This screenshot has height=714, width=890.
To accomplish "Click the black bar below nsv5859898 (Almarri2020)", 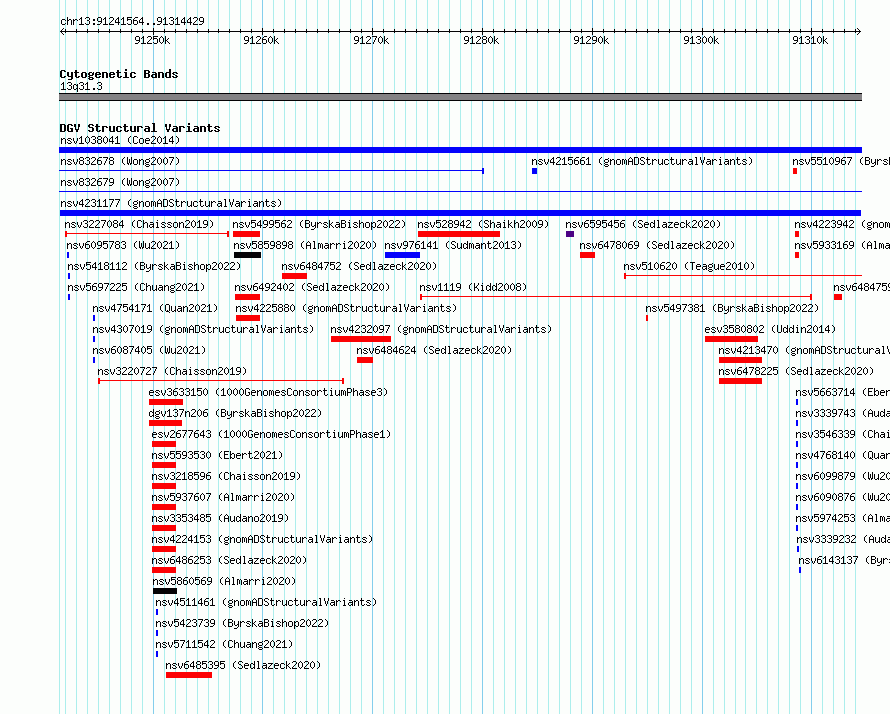I will click(x=247, y=255).
